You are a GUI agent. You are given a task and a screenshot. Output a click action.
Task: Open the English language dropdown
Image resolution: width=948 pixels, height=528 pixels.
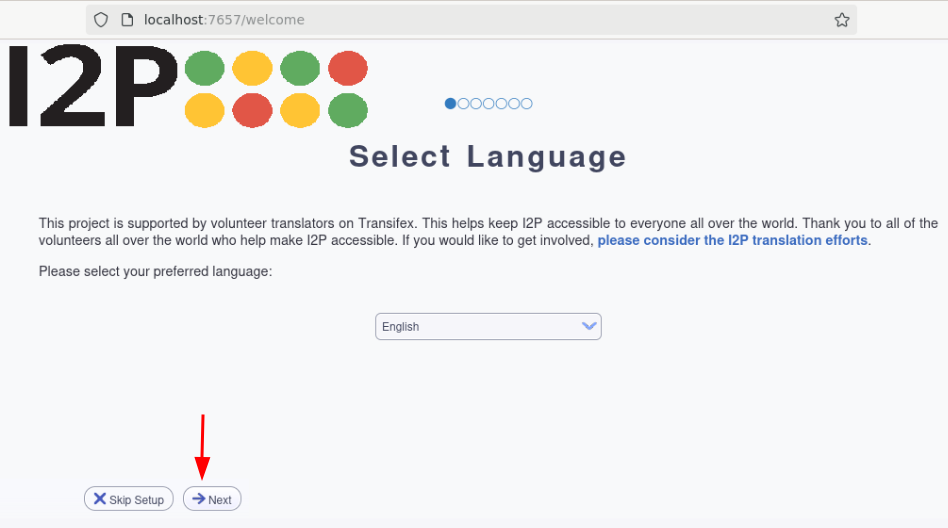pos(488,327)
